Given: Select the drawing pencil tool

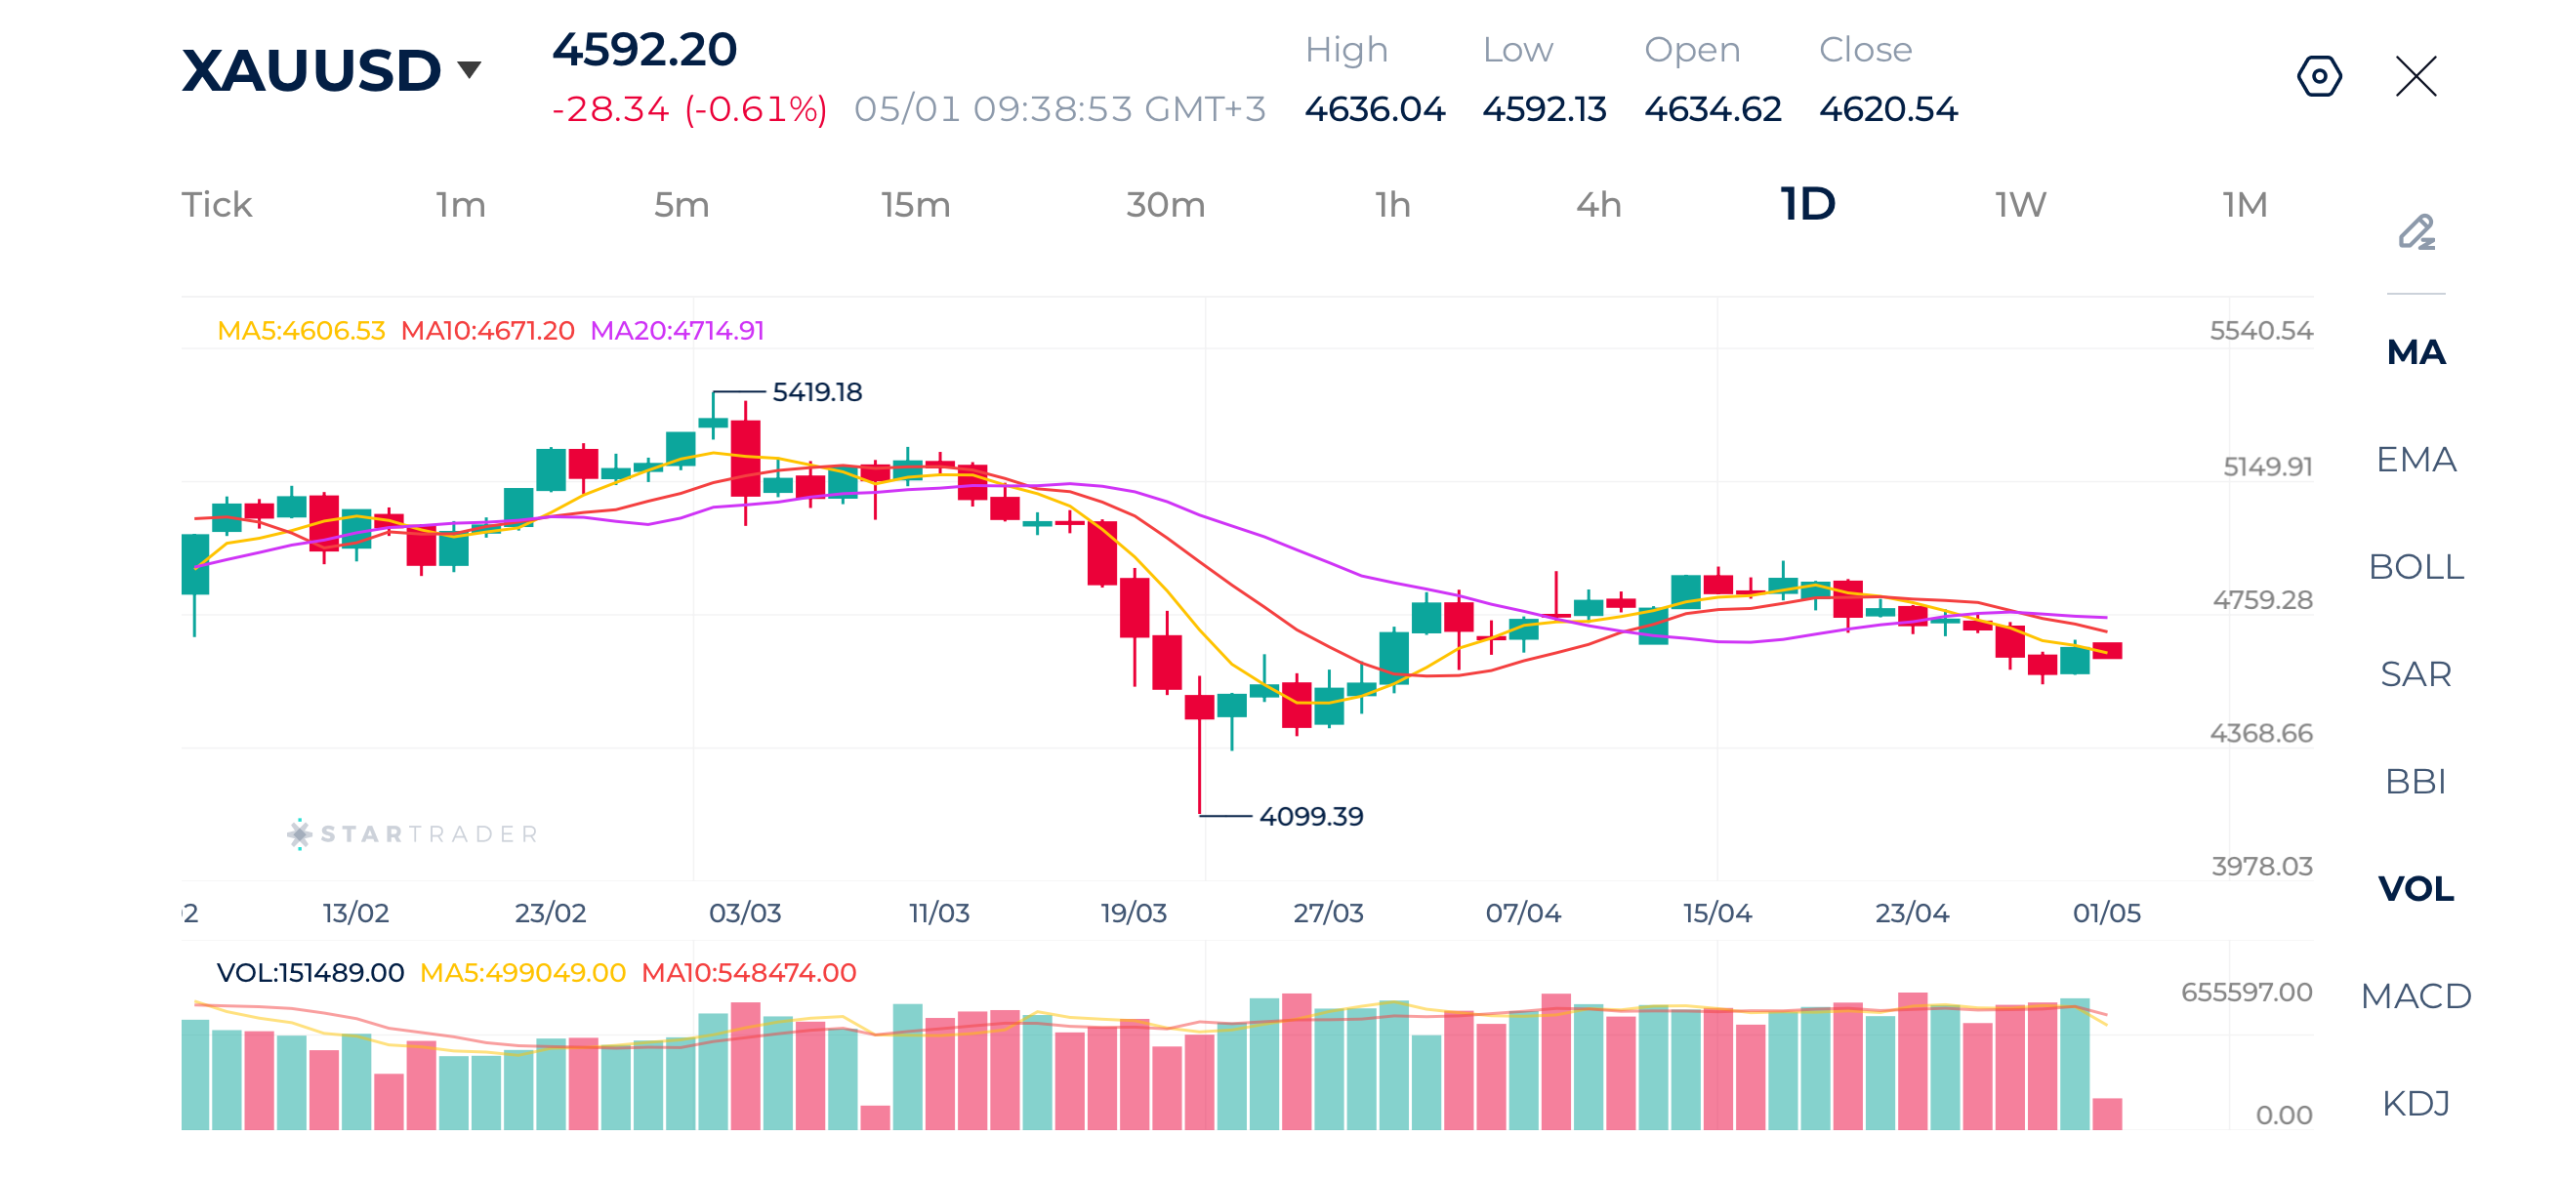Looking at the screenshot, I should tap(2415, 231).
